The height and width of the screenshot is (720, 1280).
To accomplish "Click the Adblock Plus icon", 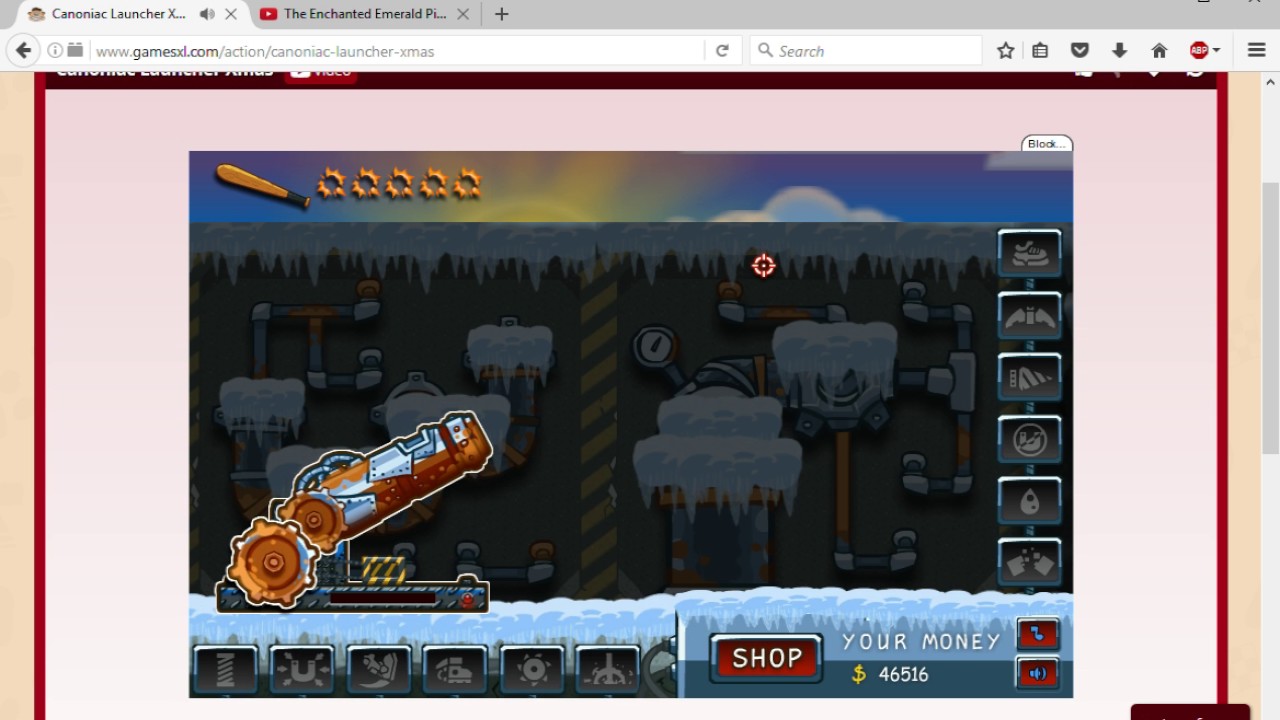I will (x=1199, y=50).
